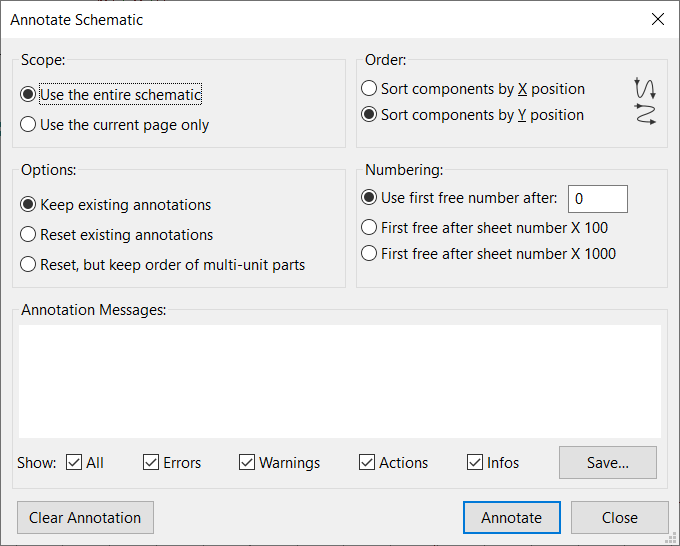The image size is (680, 546).
Task: Click the Save... messages button
Action: 608,463
